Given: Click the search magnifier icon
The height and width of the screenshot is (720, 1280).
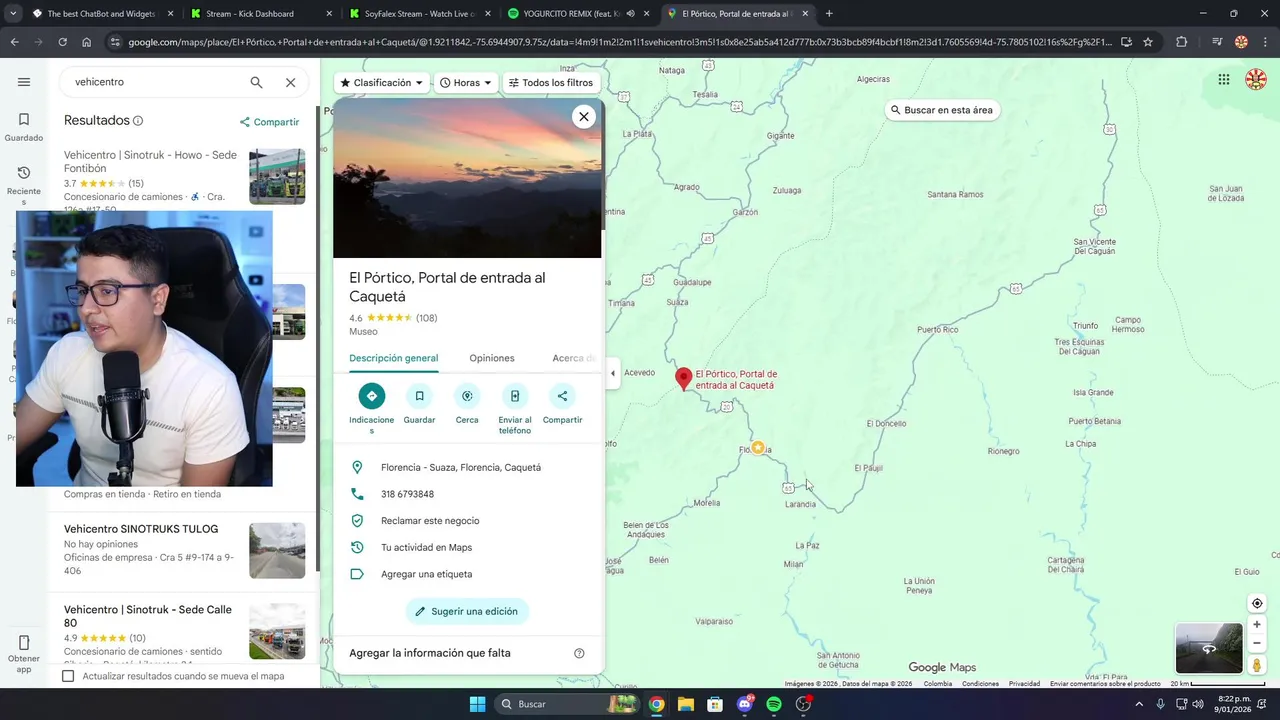Looking at the screenshot, I should click(256, 82).
